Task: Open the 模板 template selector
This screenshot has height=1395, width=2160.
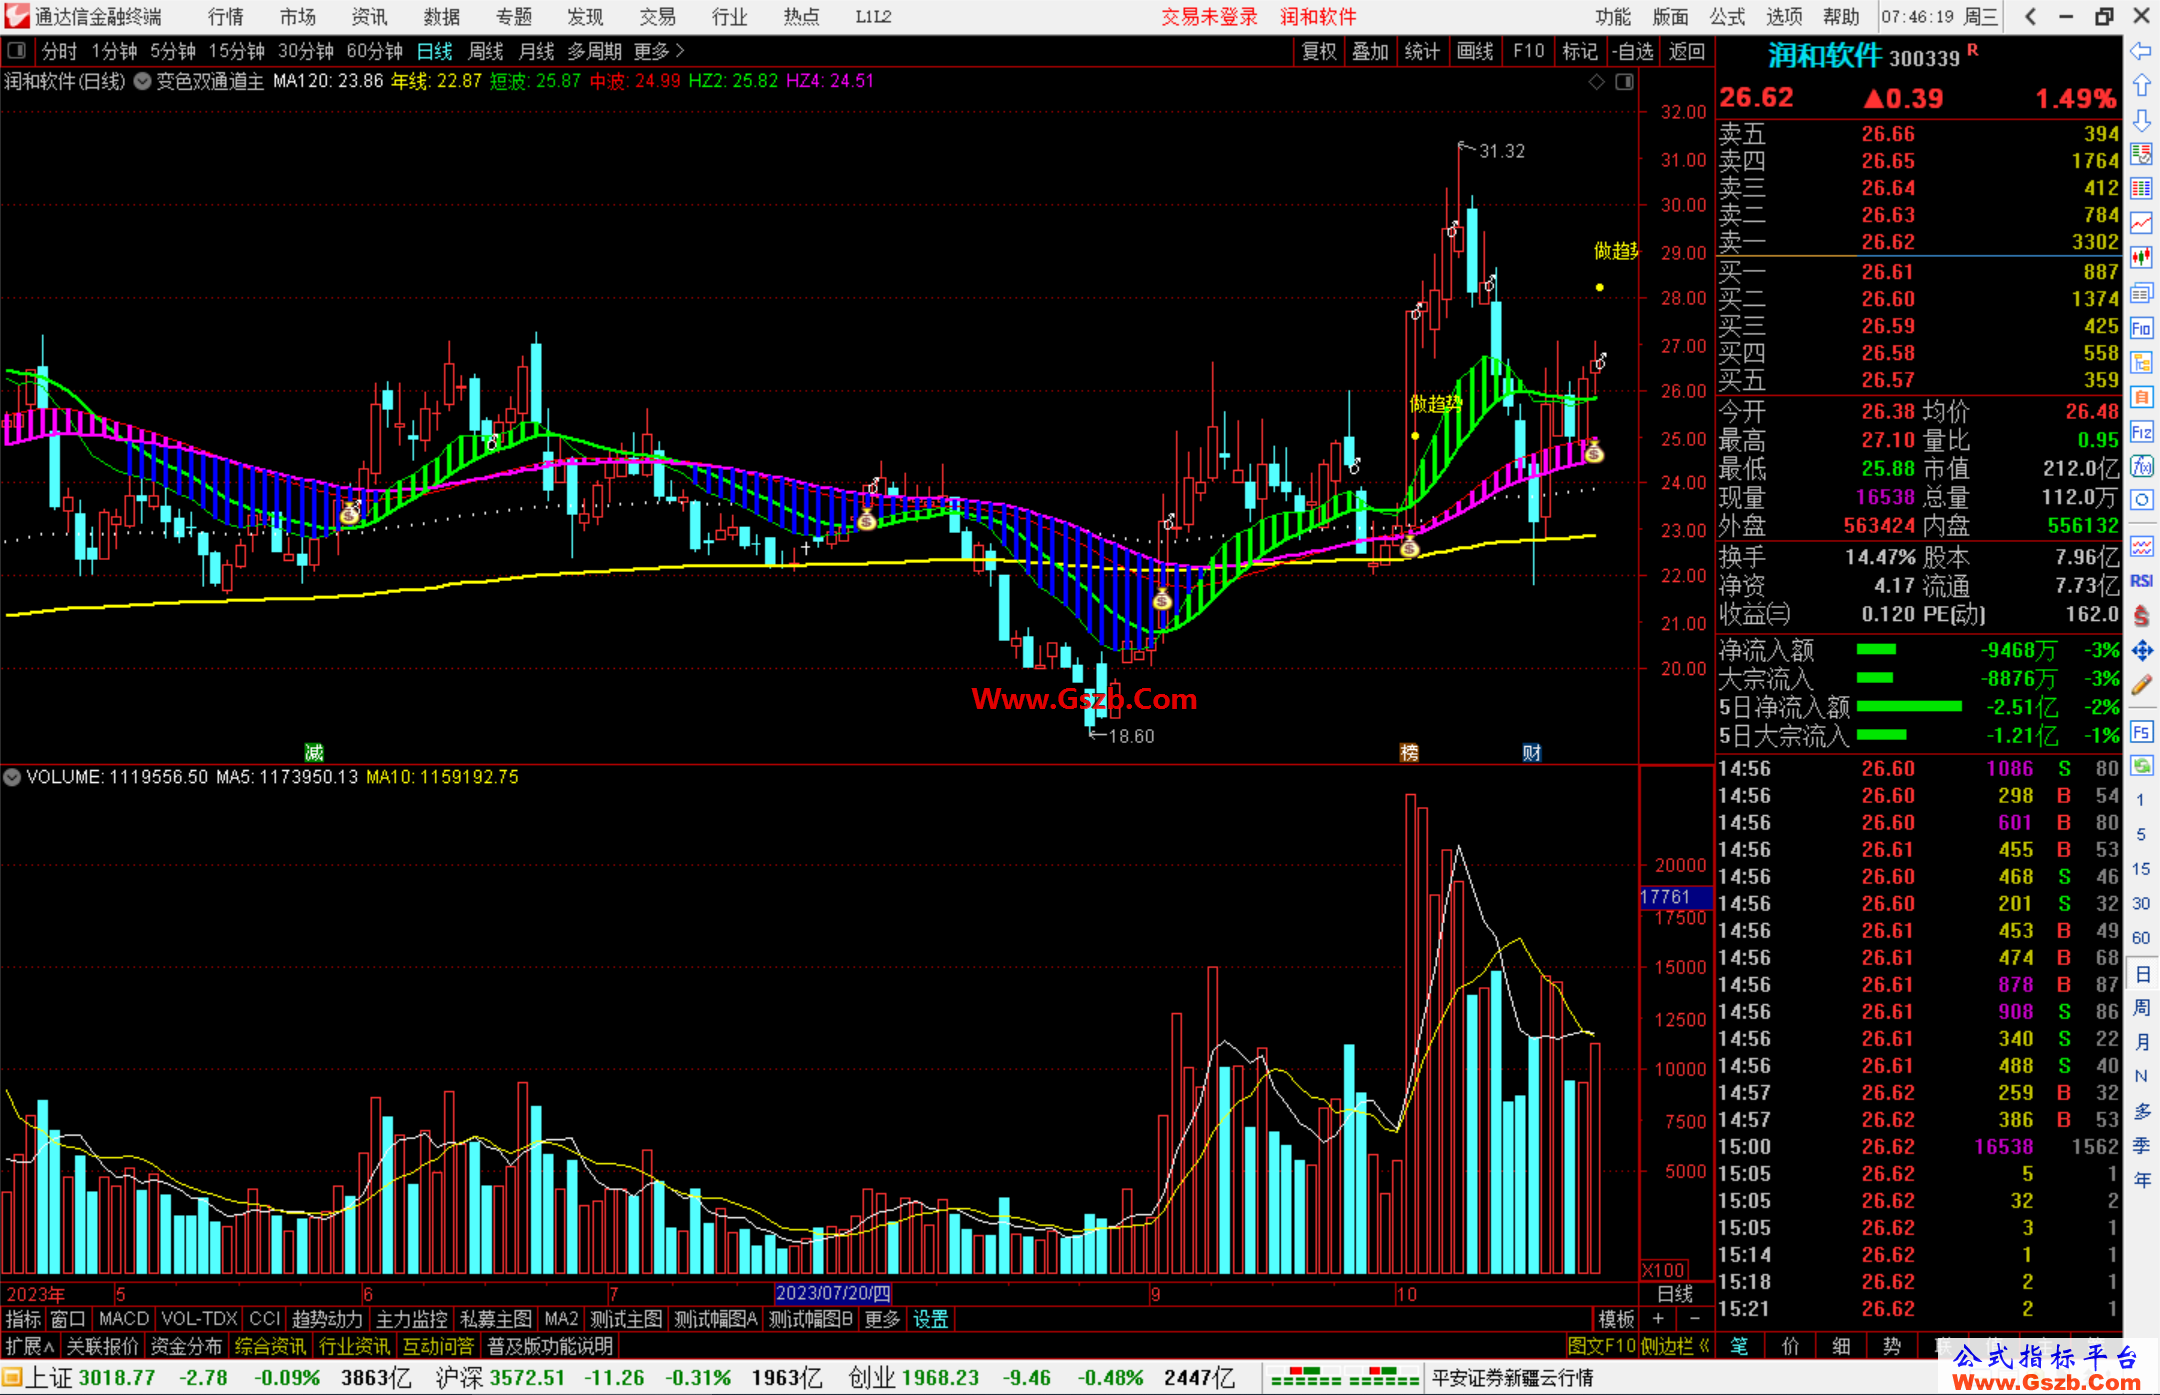Action: coord(1616,1319)
